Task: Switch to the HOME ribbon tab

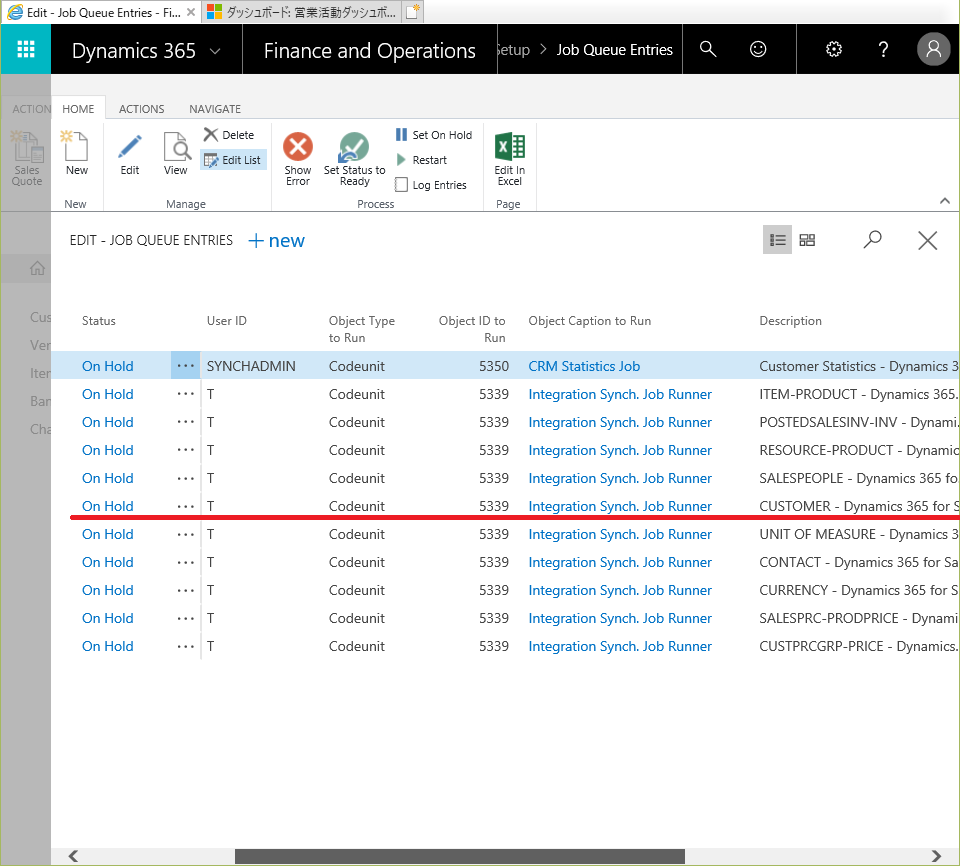Action: (x=78, y=108)
